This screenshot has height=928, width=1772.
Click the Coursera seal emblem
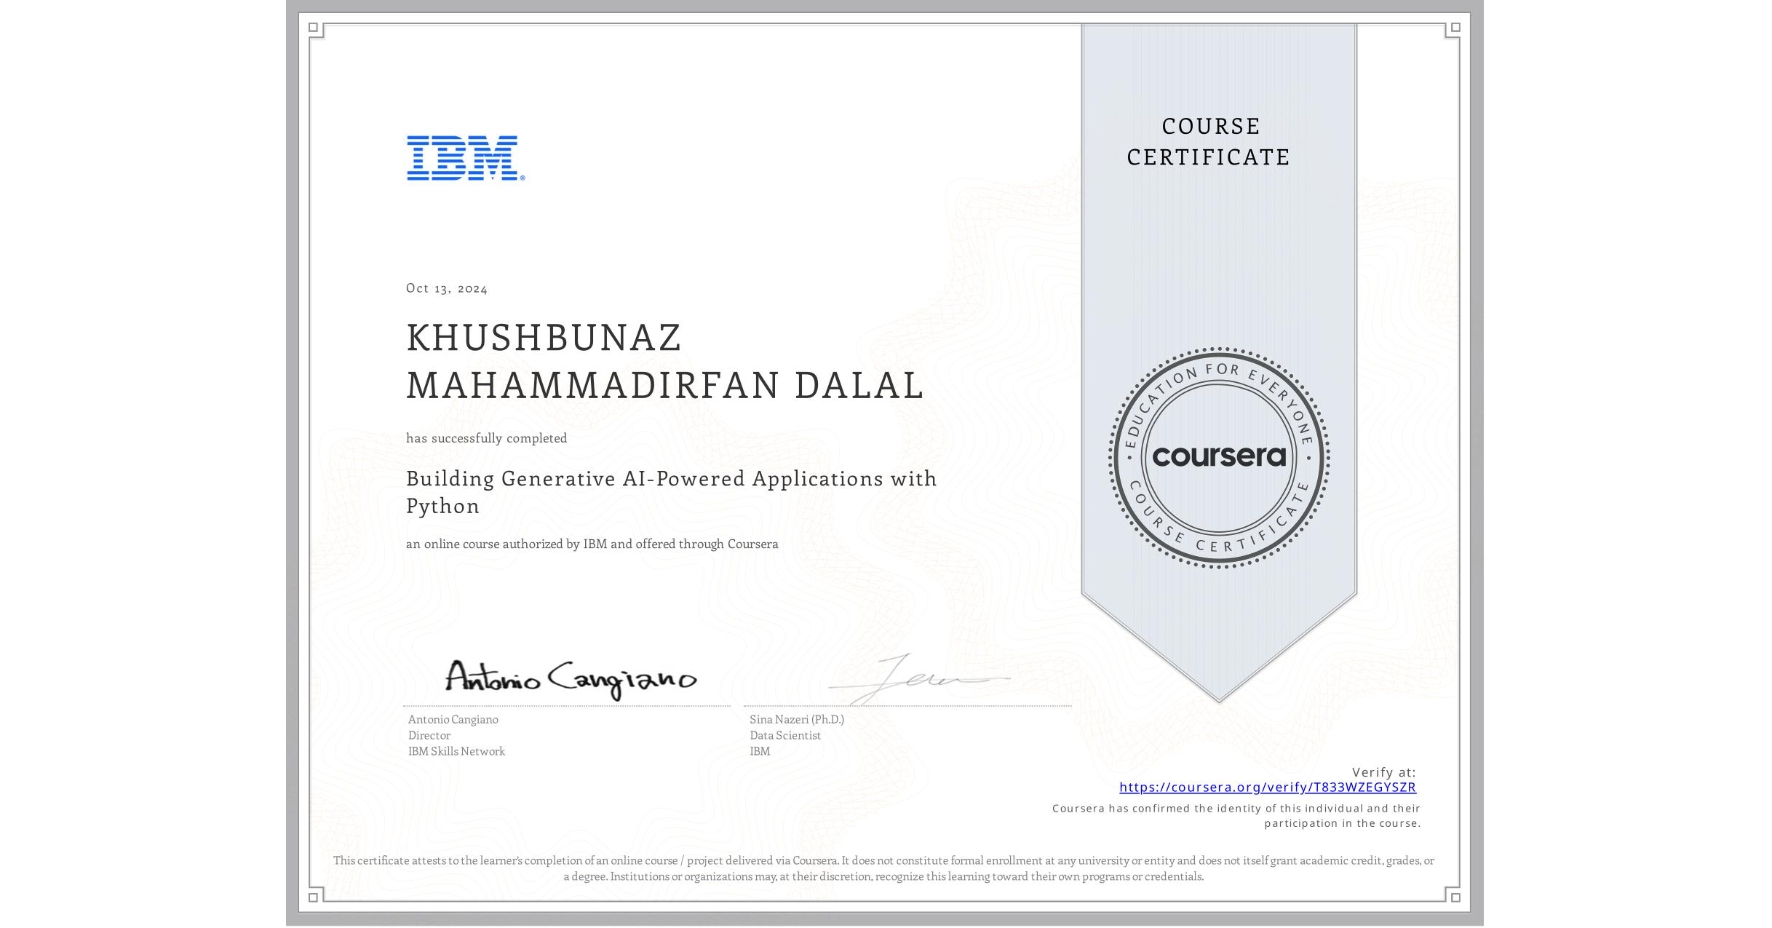coord(1218,458)
